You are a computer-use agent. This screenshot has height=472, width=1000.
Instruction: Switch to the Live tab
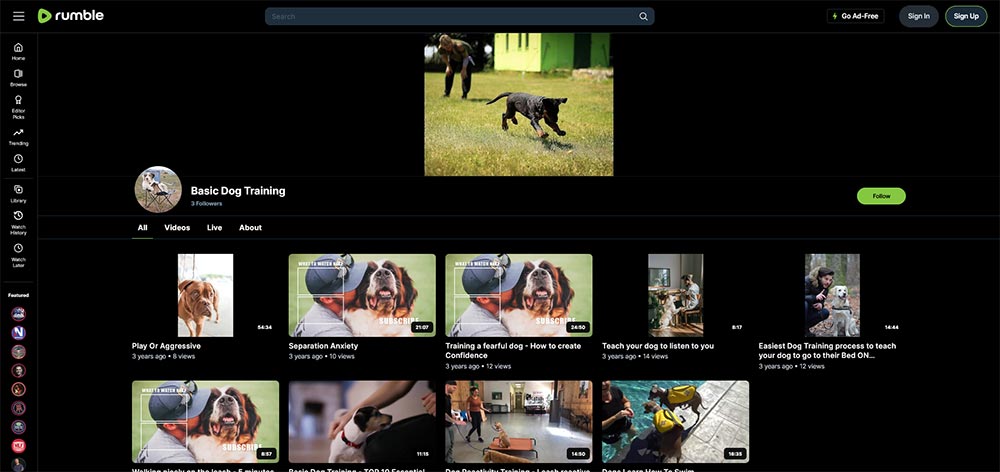(214, 228)
